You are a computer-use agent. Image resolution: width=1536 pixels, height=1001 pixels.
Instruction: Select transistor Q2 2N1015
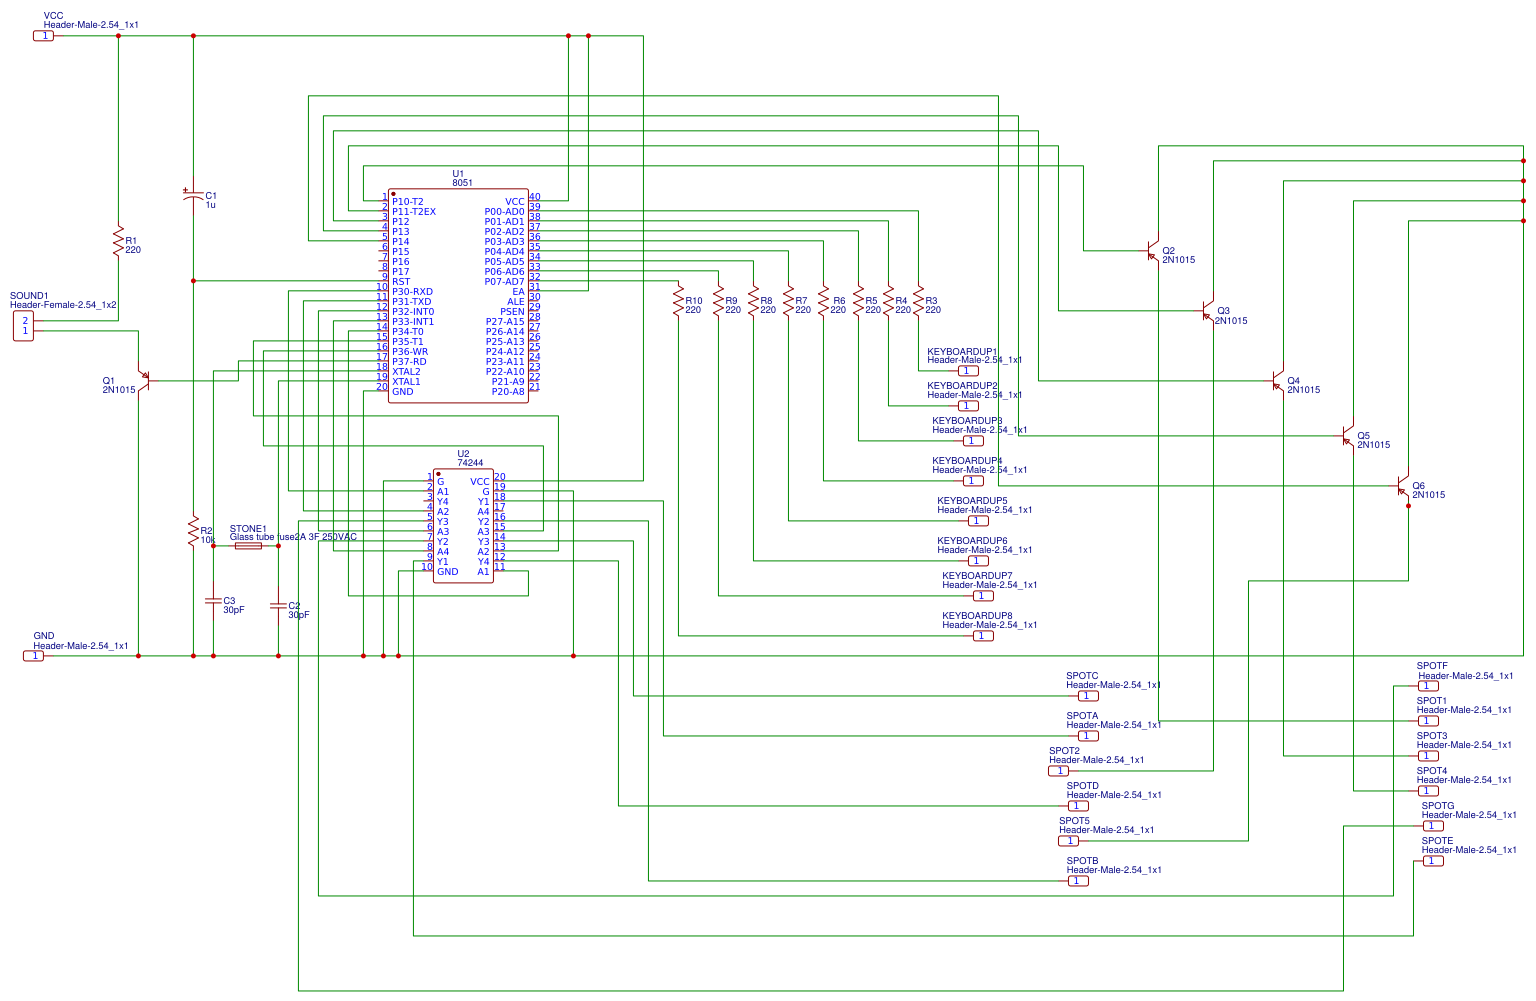pyautogui.click(x=1153, y=250)
